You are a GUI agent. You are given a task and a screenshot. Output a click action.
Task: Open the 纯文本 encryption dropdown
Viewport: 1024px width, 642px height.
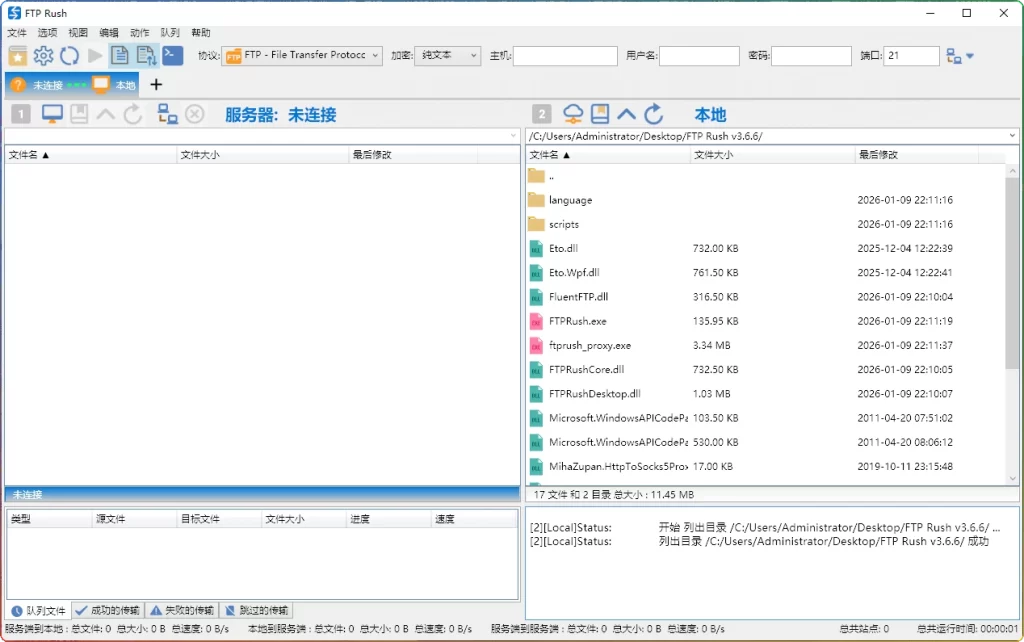[x=447, y=55]
